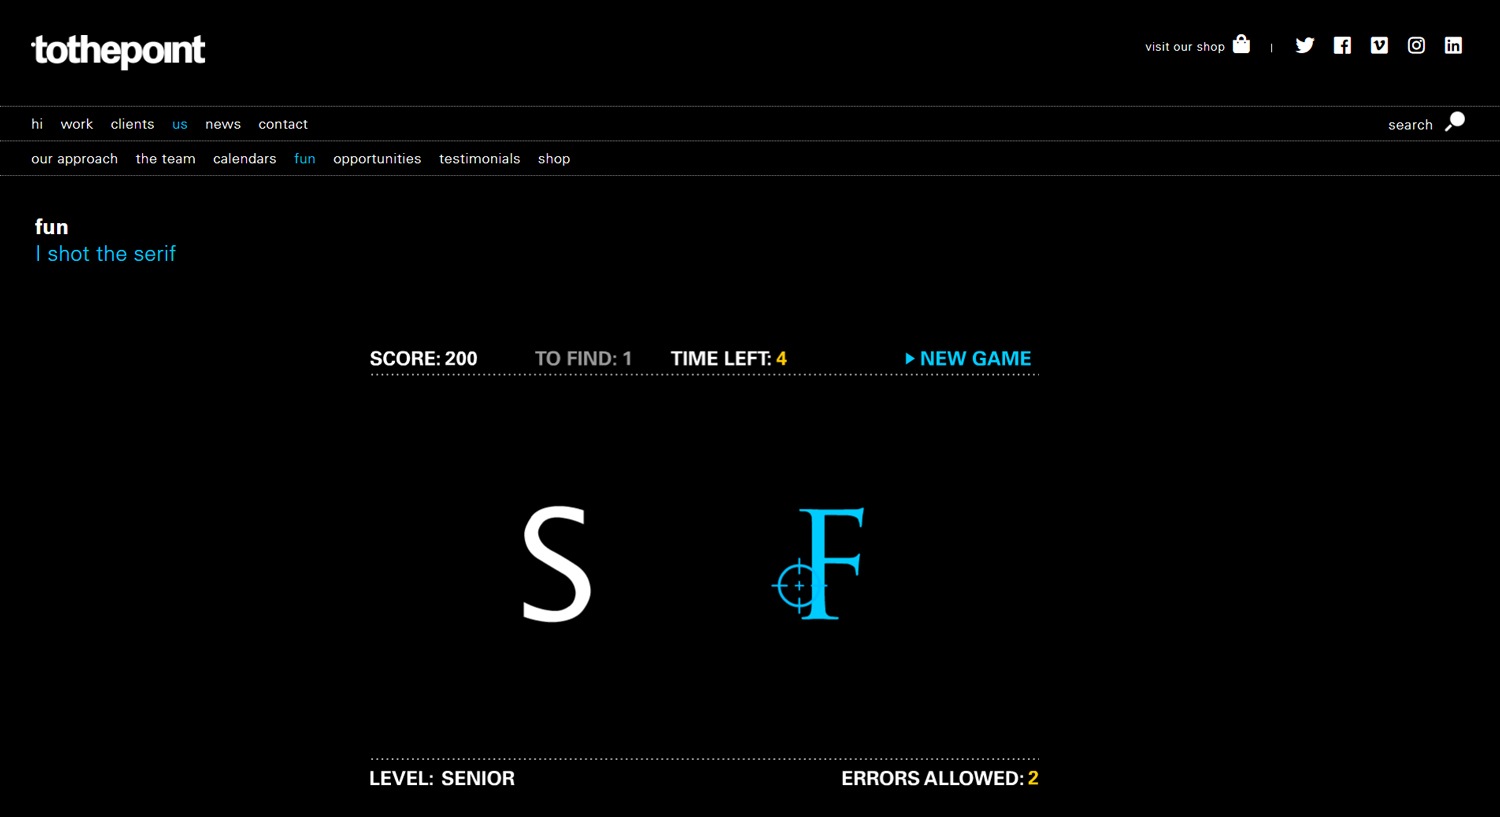Image resolution: width=1500 pixels, height=817 pixels.
Task: Open the 'calendars' page
Action: (x=244, y=158)
